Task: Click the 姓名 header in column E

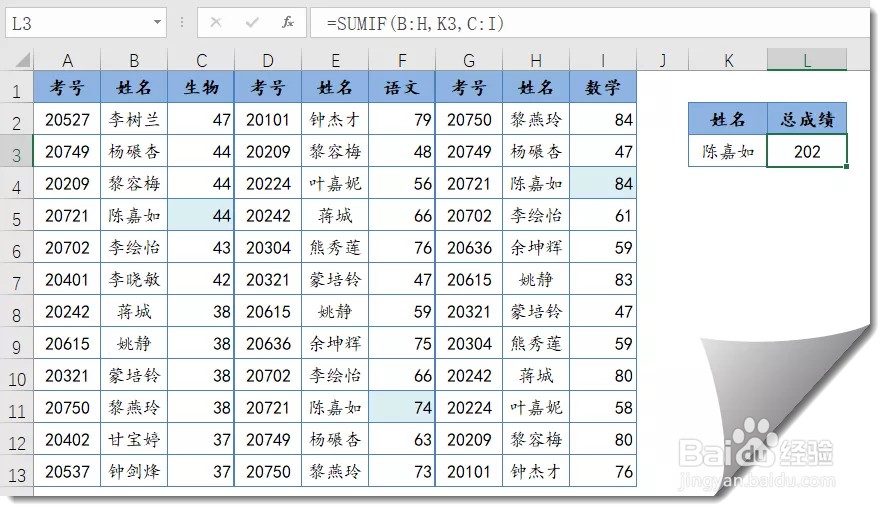Action: pos(335,87)
